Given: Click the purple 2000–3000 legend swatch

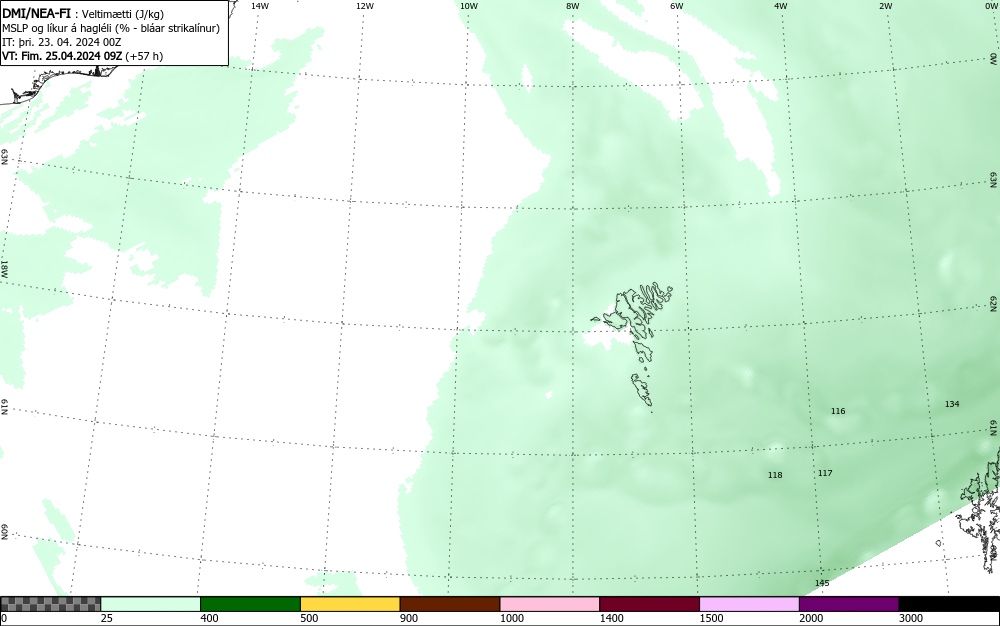Looking at the screenshot, I should tap(849, 604).
